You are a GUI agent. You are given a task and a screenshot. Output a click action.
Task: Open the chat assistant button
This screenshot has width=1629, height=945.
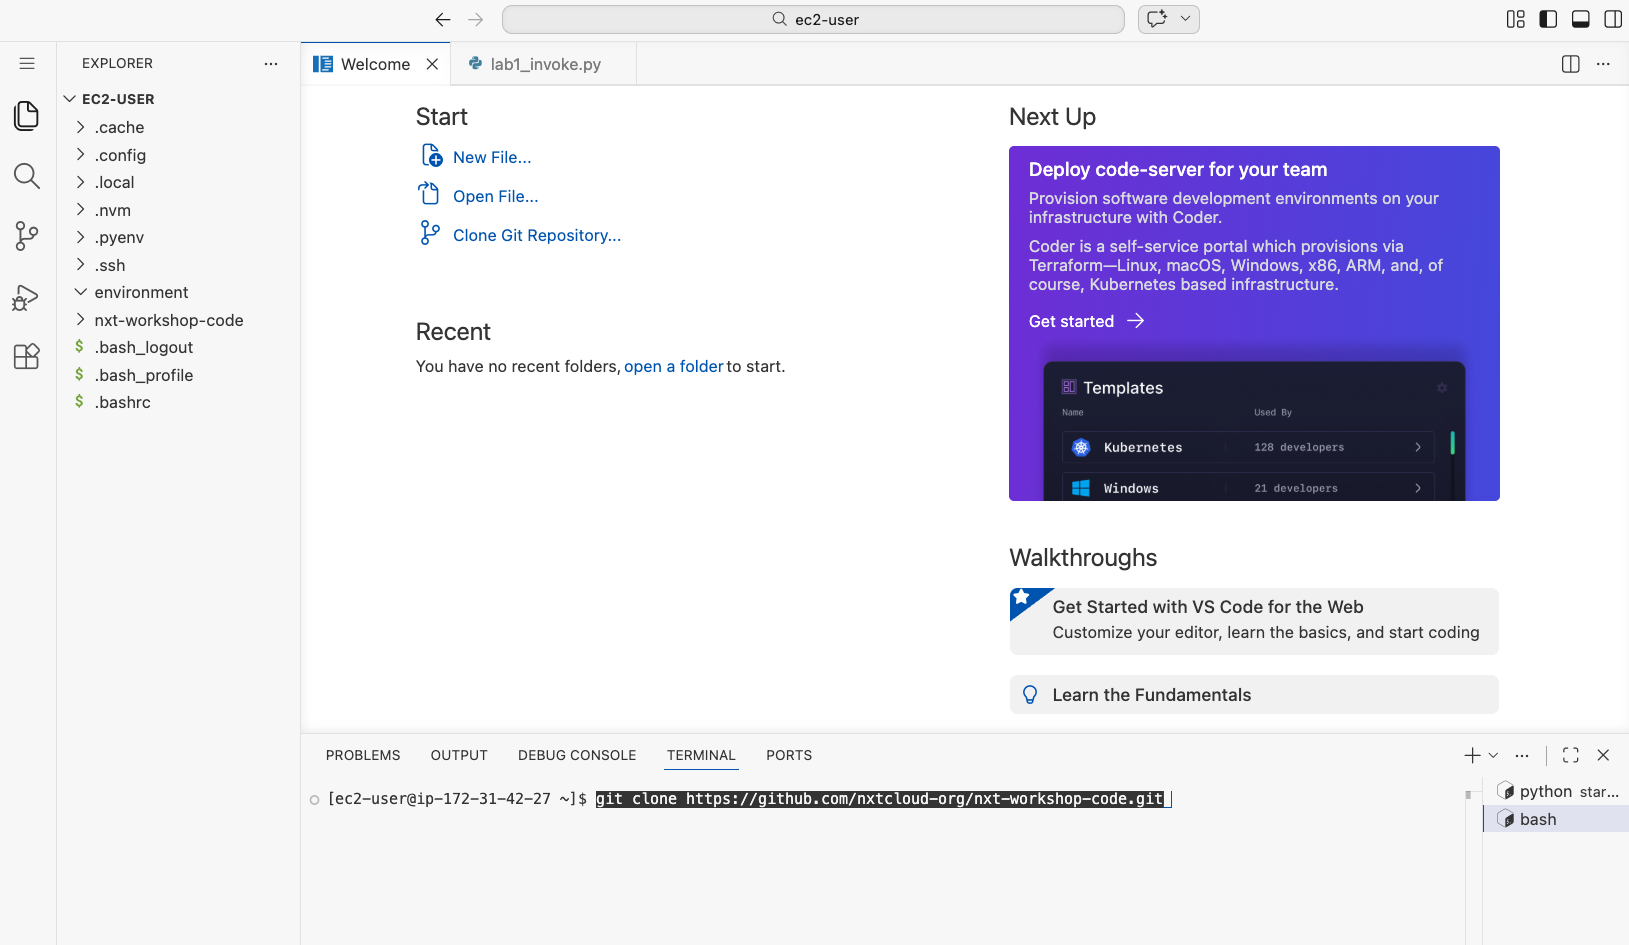1157,19
